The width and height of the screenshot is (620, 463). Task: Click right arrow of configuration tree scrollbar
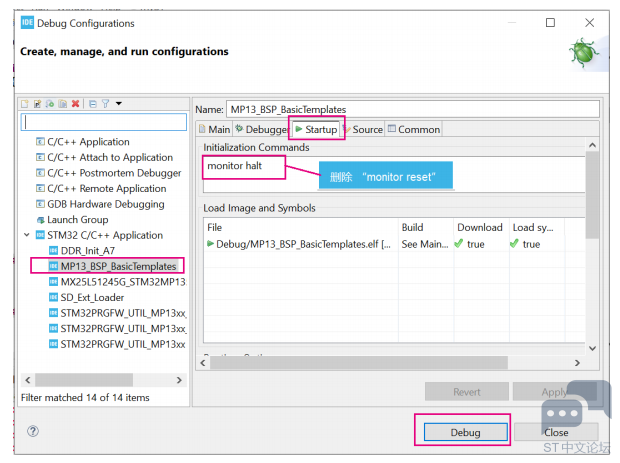(x=179, y=380)
